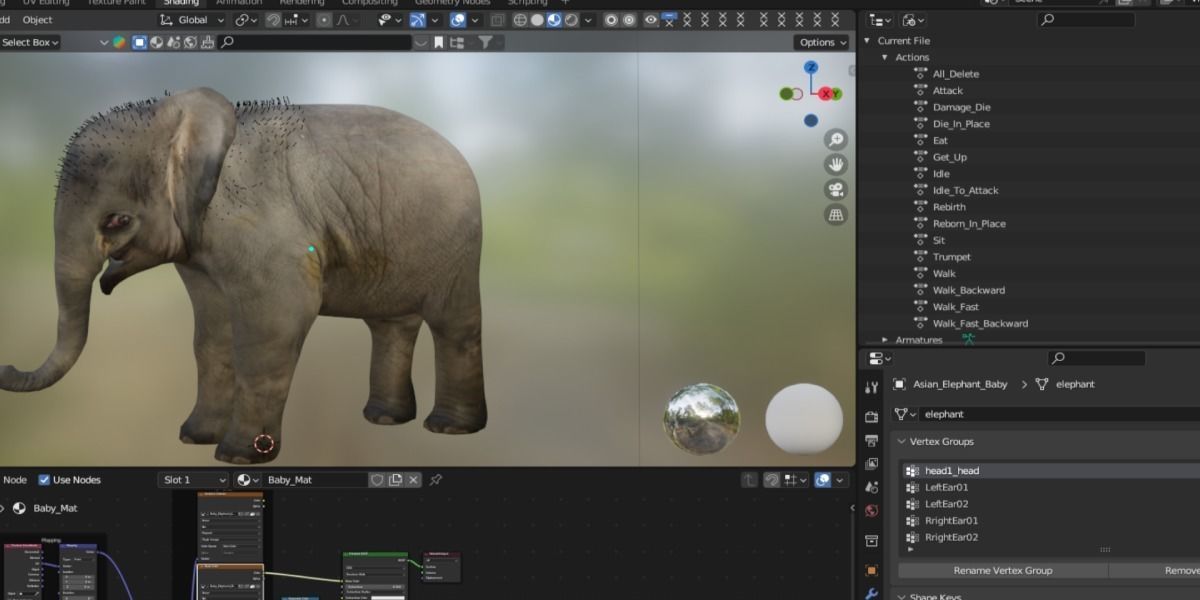Toggle X-ray mode in viewport header

click(496, 20)
